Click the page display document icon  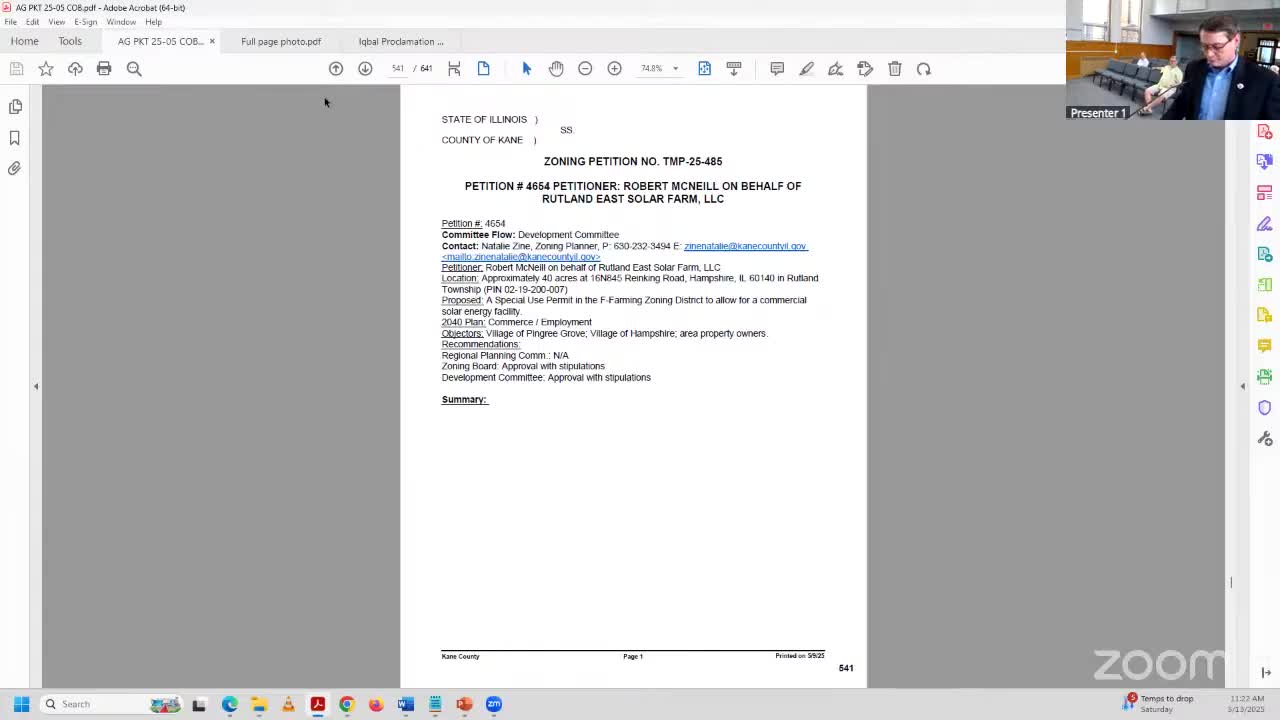pos(483,68)
